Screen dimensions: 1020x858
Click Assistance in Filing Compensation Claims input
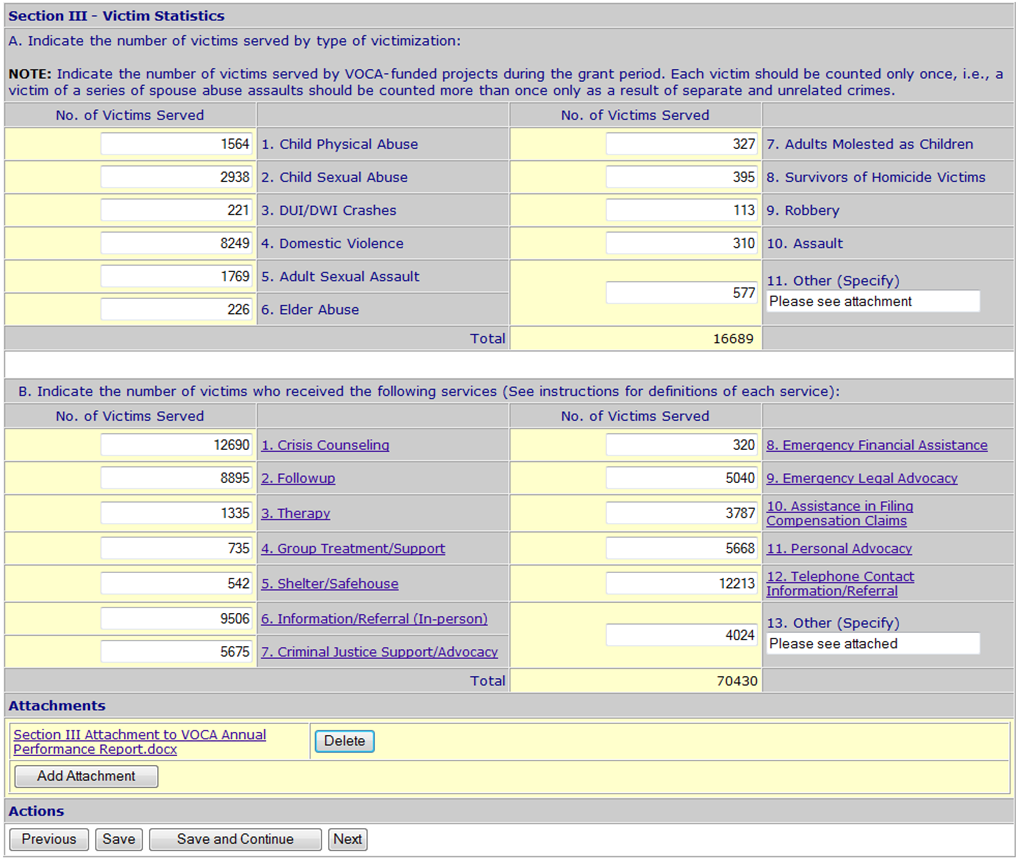(682, 513)
